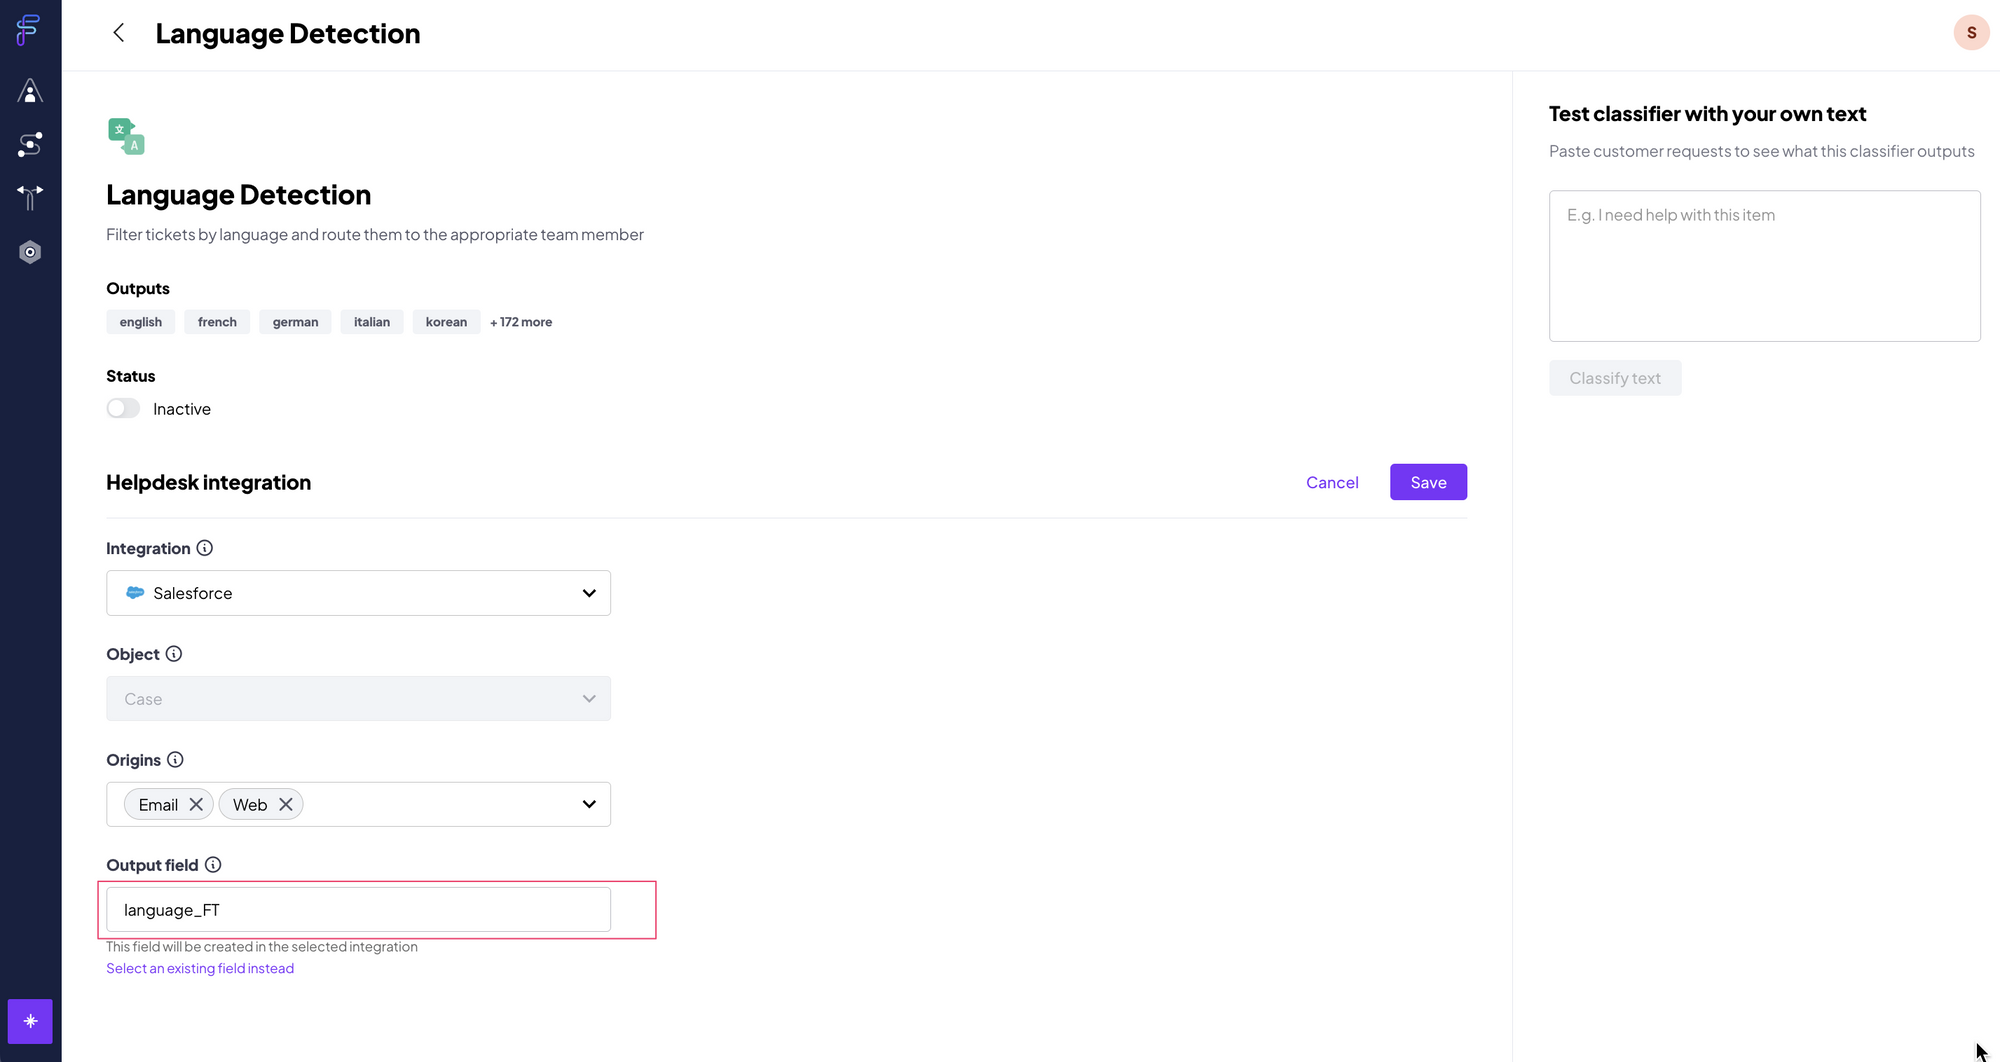Go back using the header arrow

point(119,33)
